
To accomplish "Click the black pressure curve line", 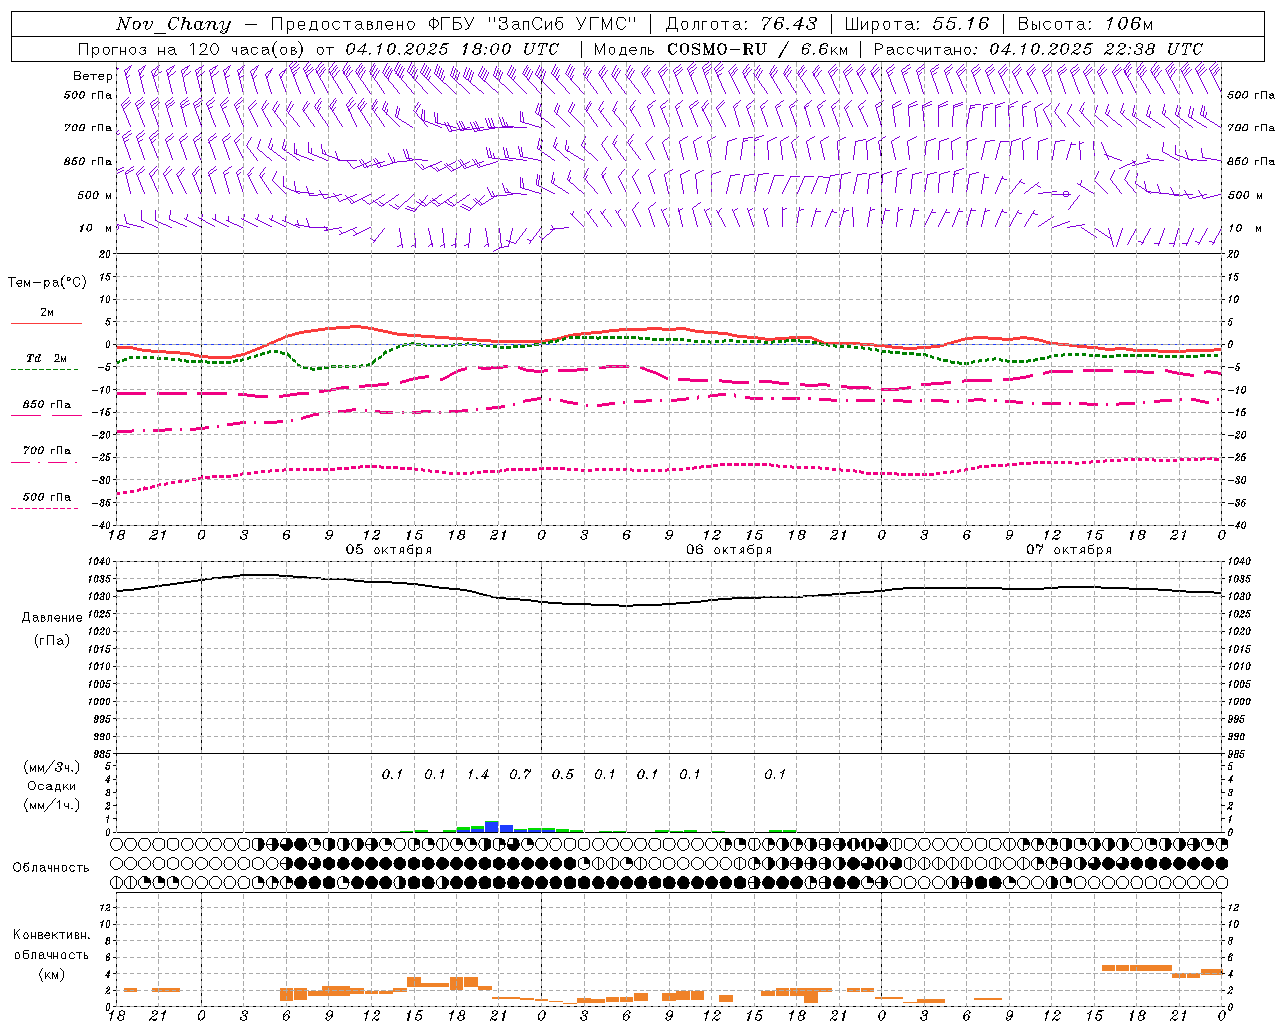I will [x=668, y=604].
